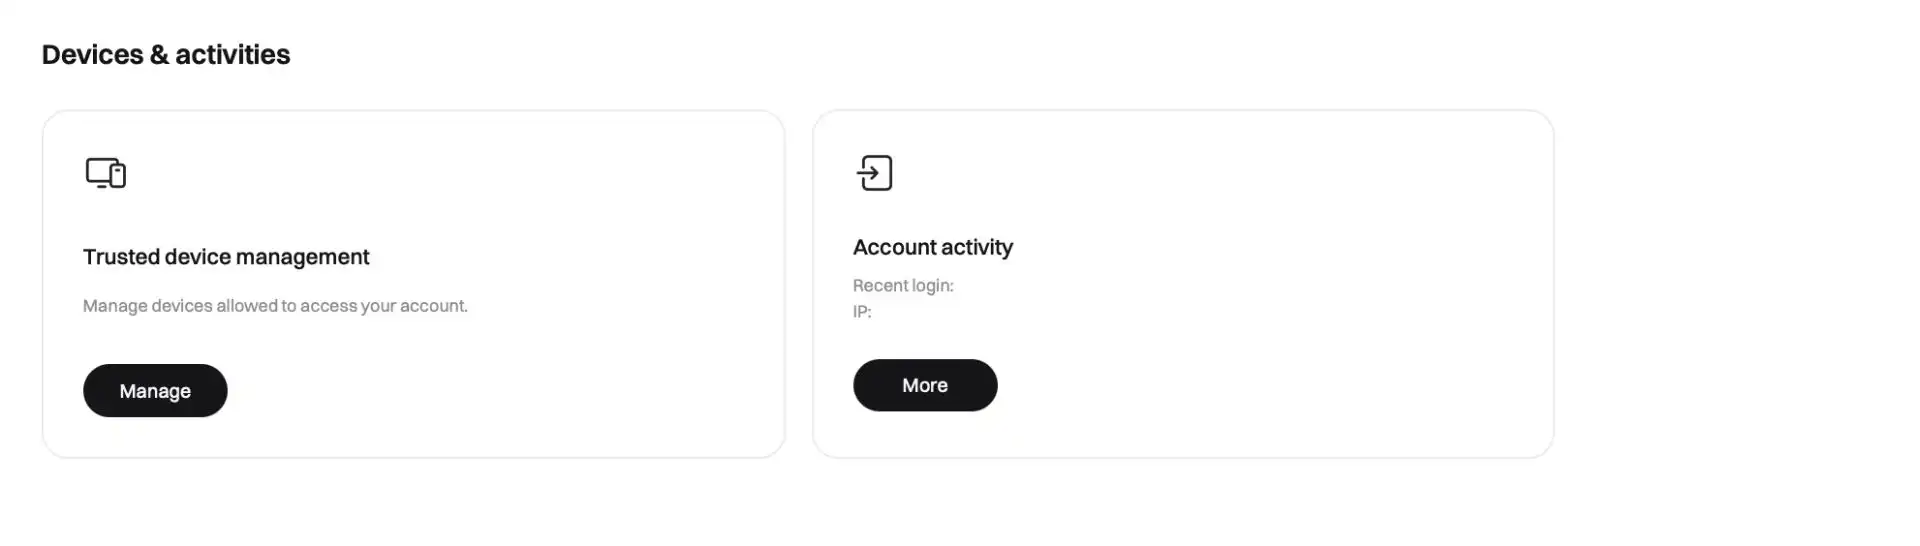The width and height of the screenshot is (1920, 546).
Task: Click the 'Manage devices allowed' description text
Action: click(275, 306)
